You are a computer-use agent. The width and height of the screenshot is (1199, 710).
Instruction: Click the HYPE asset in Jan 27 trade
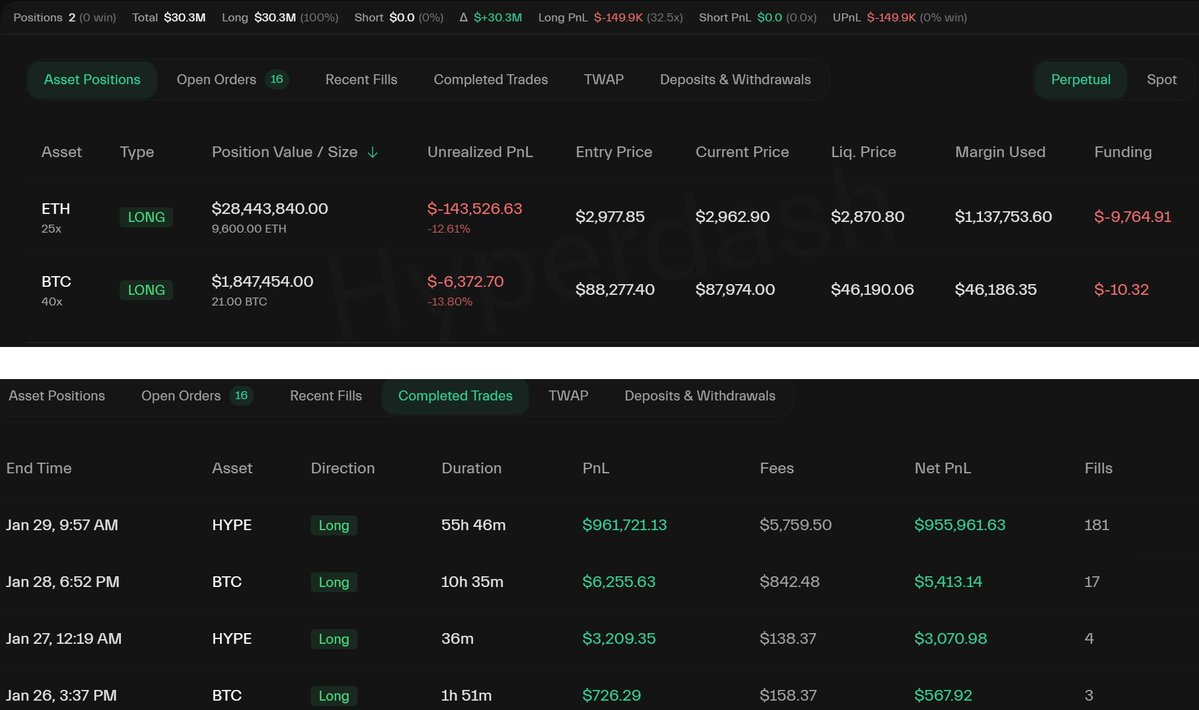point(232,639)
